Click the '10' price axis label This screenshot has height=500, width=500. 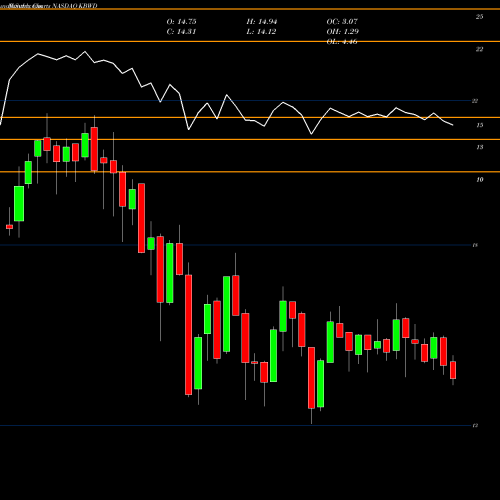(479, 180)
